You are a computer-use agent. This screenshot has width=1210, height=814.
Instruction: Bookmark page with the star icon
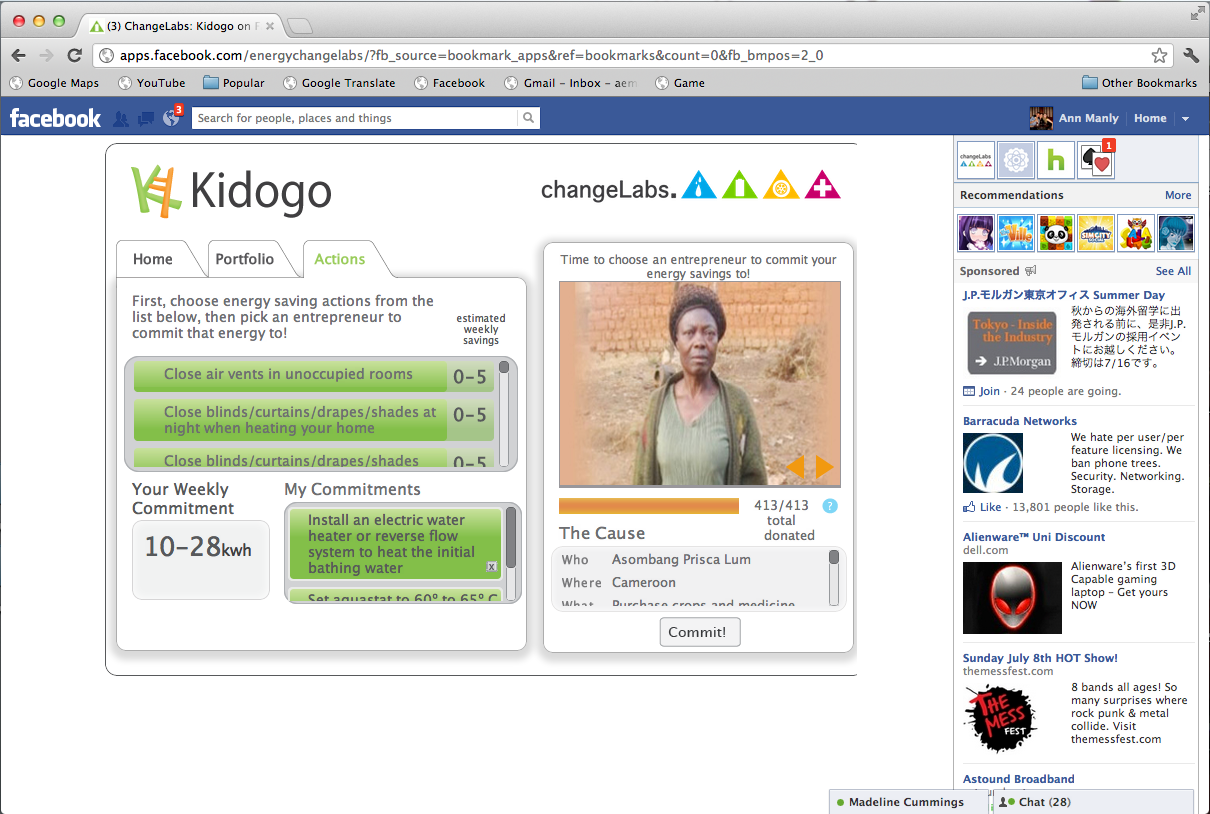click(1159, 55)
